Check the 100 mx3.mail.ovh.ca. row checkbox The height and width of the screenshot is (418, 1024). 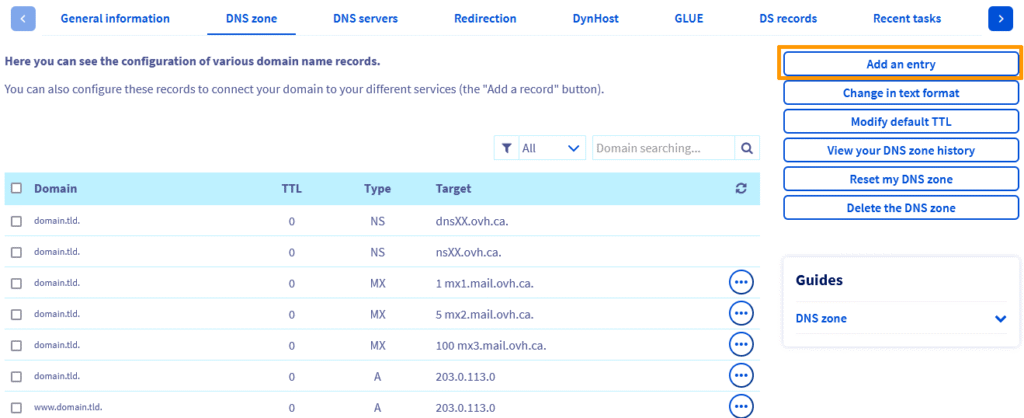coord(16,346)
